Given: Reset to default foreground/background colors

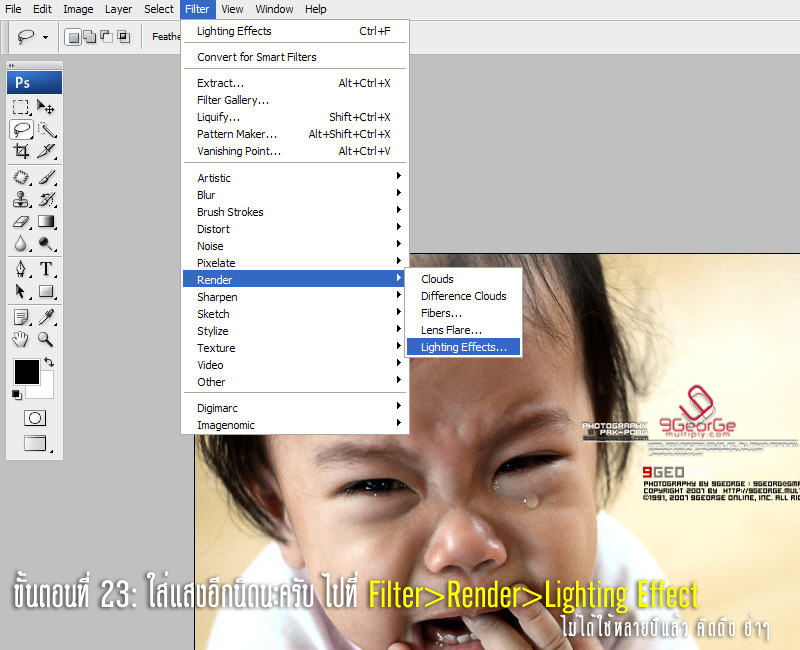Looking at the screenshot, I should (x=17, y=394).
